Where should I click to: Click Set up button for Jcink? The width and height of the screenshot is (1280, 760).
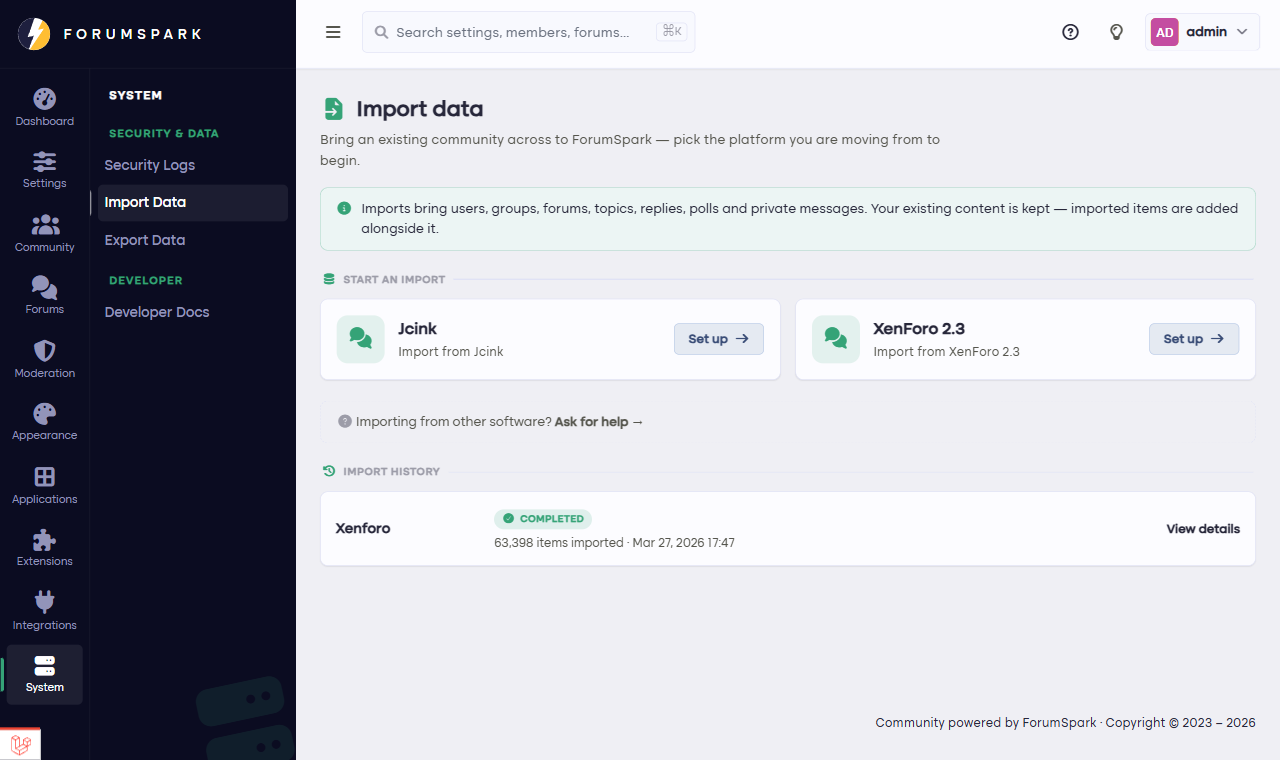click(x=719, y=339)
